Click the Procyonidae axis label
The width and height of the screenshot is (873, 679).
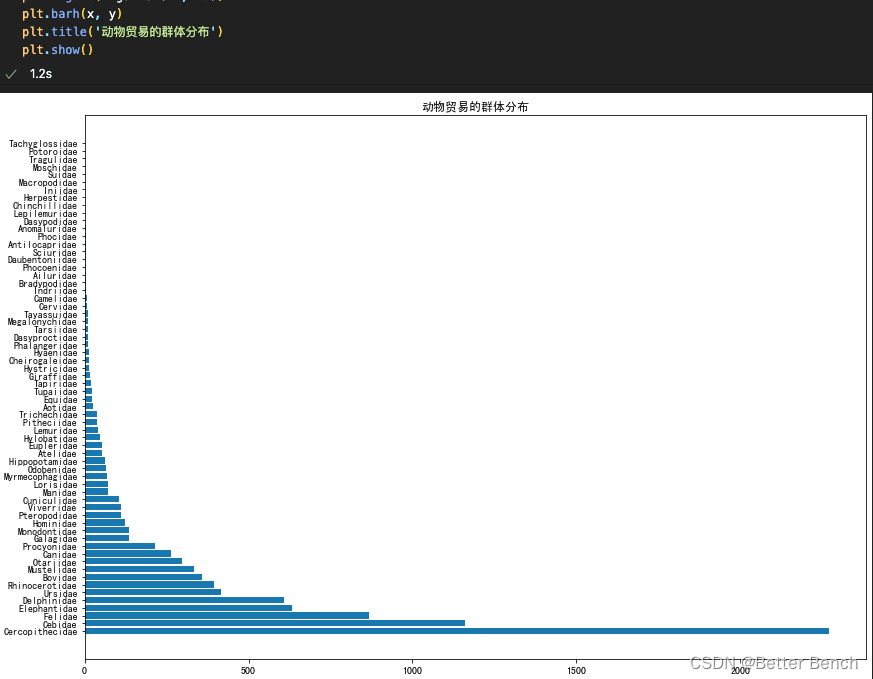50,547
